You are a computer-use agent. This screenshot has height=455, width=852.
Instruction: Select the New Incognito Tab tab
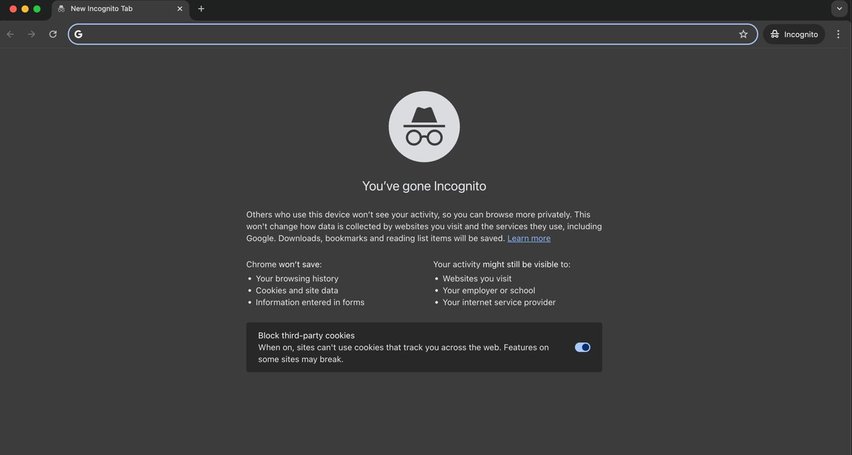click(x=121, y=9)
